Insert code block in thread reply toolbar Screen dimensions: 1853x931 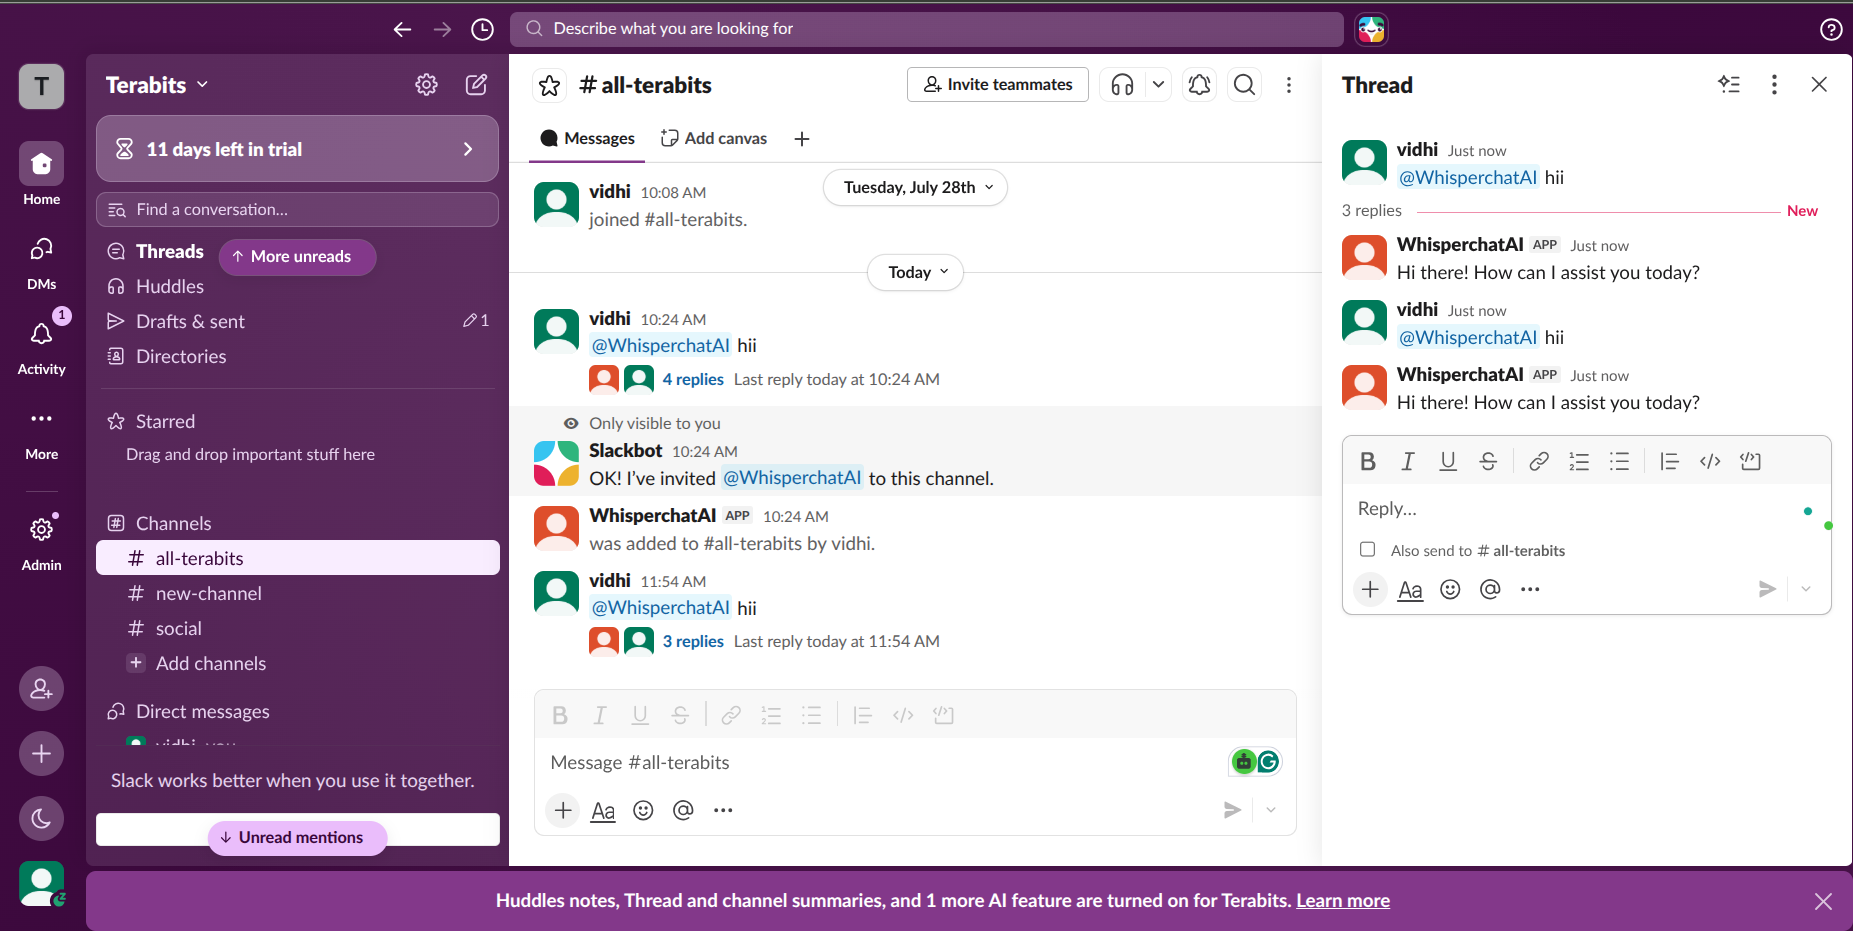(x=1750, y=461)
